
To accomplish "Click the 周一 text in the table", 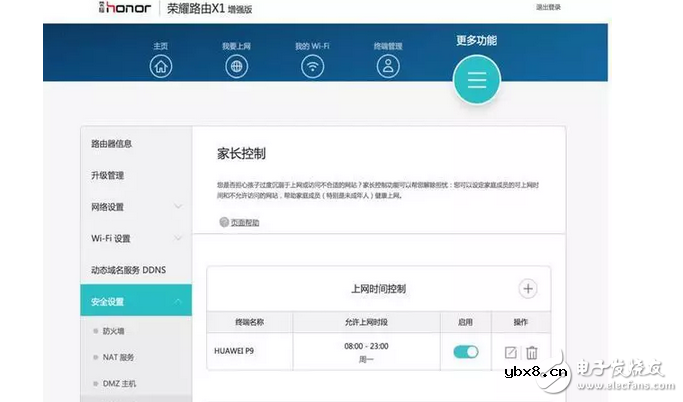I will point(366,359).
